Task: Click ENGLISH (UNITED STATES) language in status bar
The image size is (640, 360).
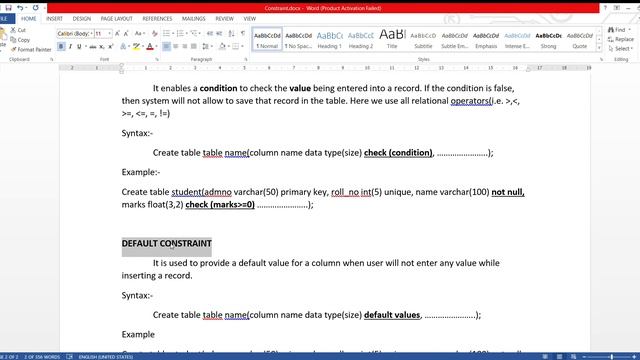Action: click(106, 357)
